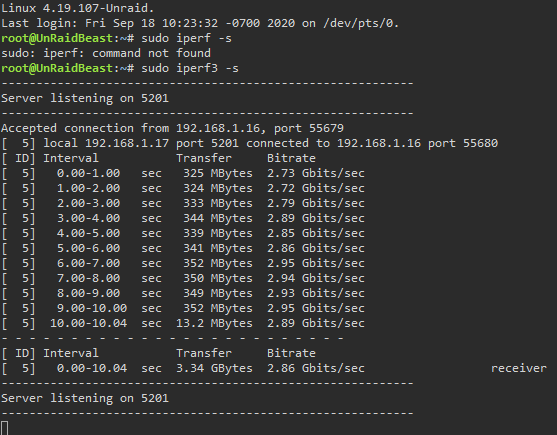The width and height of the screenshot is (557, 435).
Task: Click the 'Transfer' header in the summary table
Action: 204,353
